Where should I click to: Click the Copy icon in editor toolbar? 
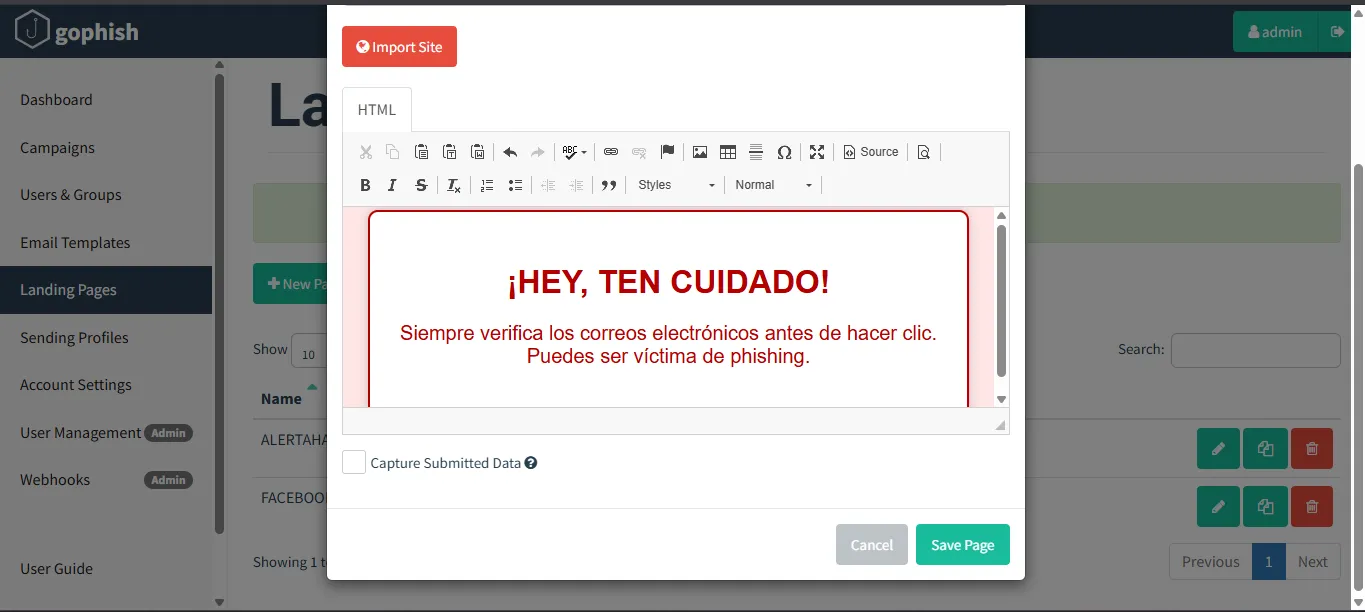point(393,152)
